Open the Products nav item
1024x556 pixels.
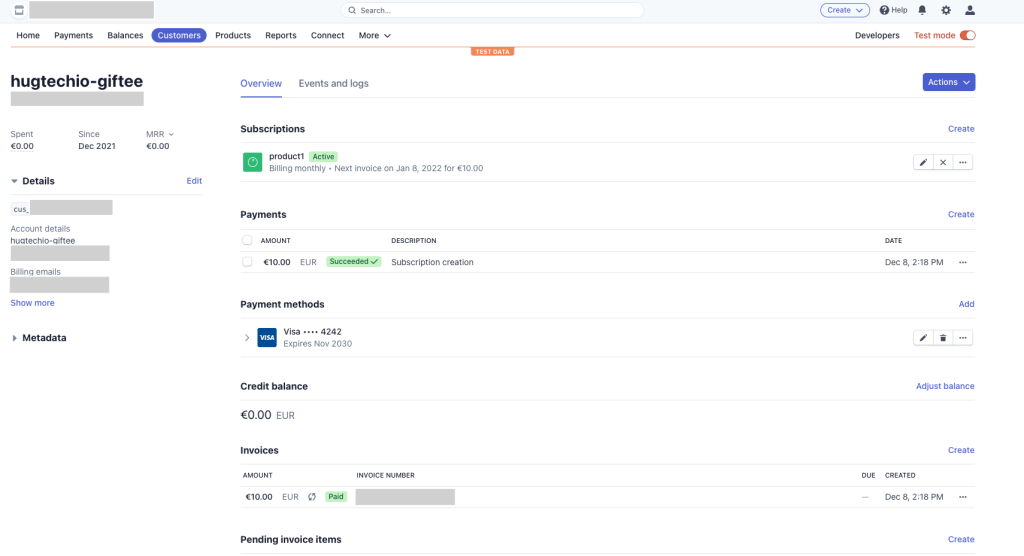tap(232, 35)
